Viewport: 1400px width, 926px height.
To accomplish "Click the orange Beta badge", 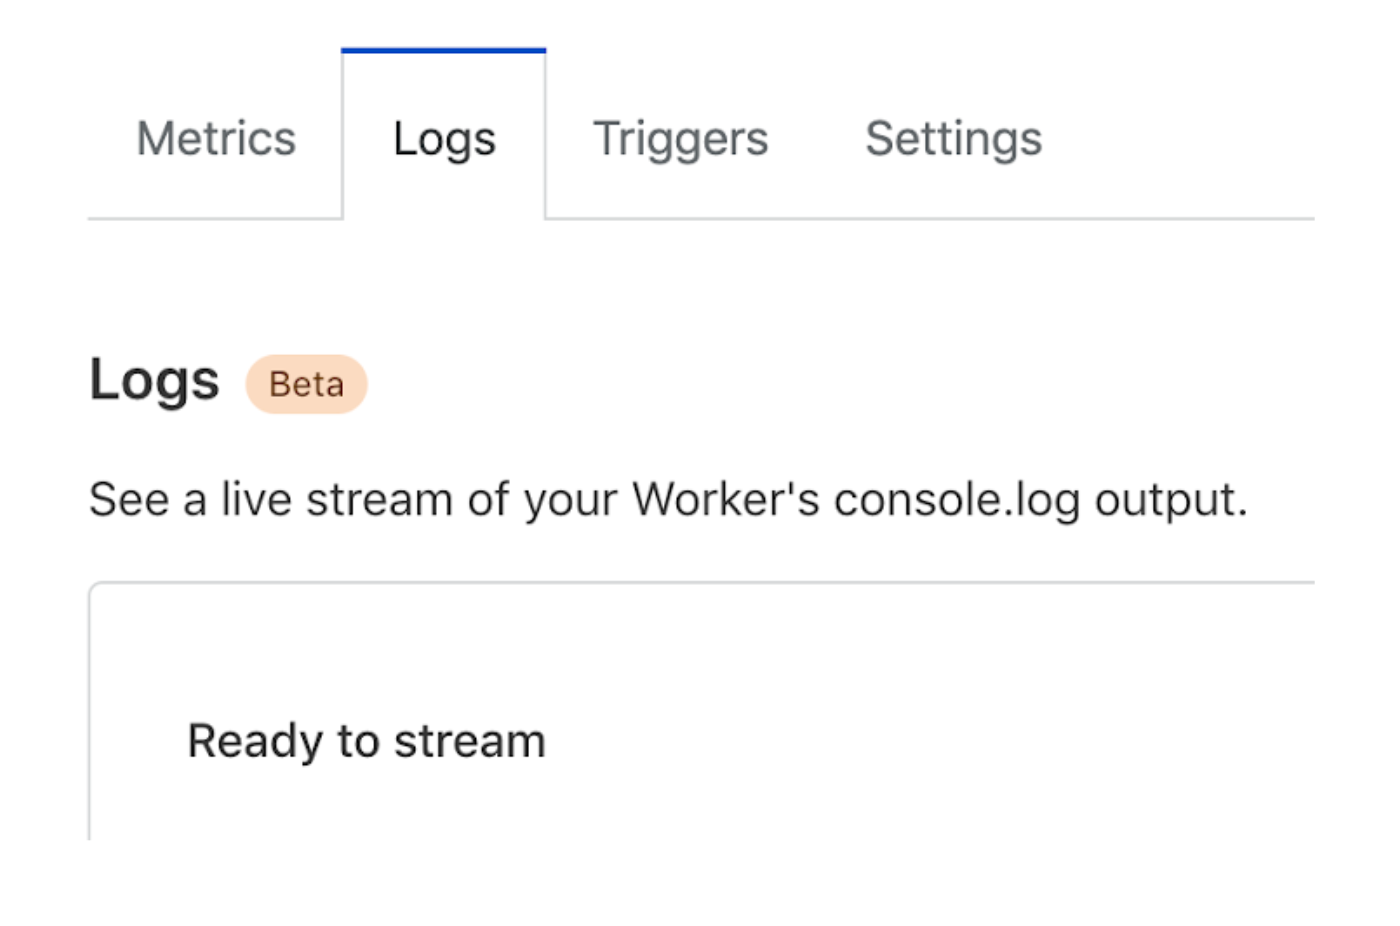I will 306,384.
